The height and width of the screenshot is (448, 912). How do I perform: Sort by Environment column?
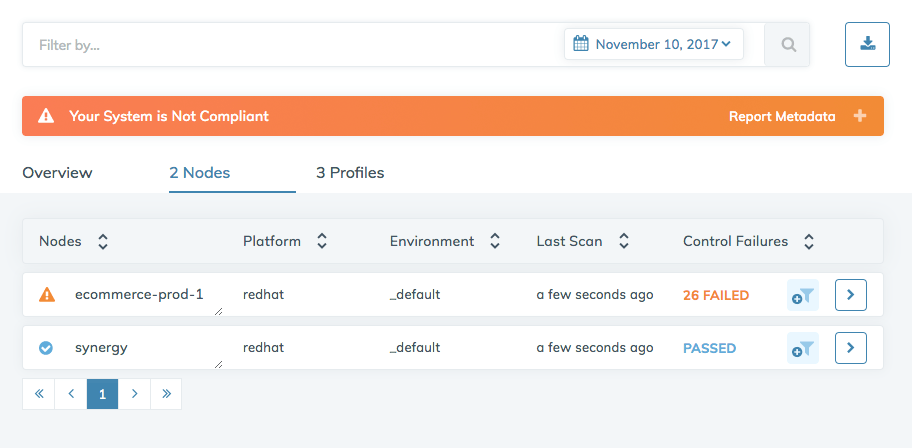(x=494, y=241)
